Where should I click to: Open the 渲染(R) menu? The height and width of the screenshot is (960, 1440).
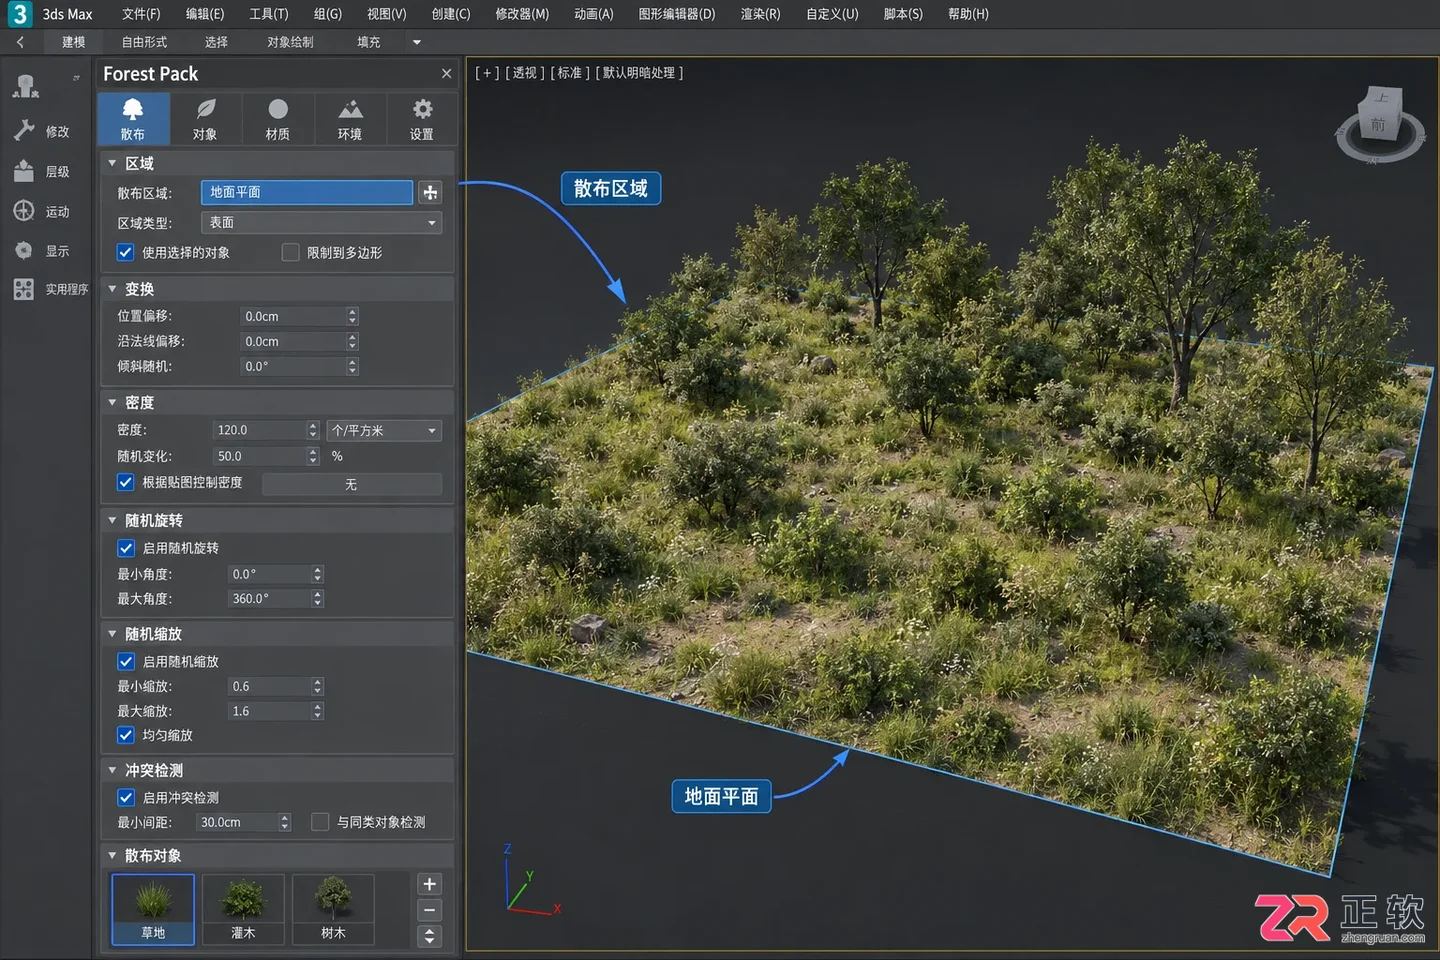760,14
